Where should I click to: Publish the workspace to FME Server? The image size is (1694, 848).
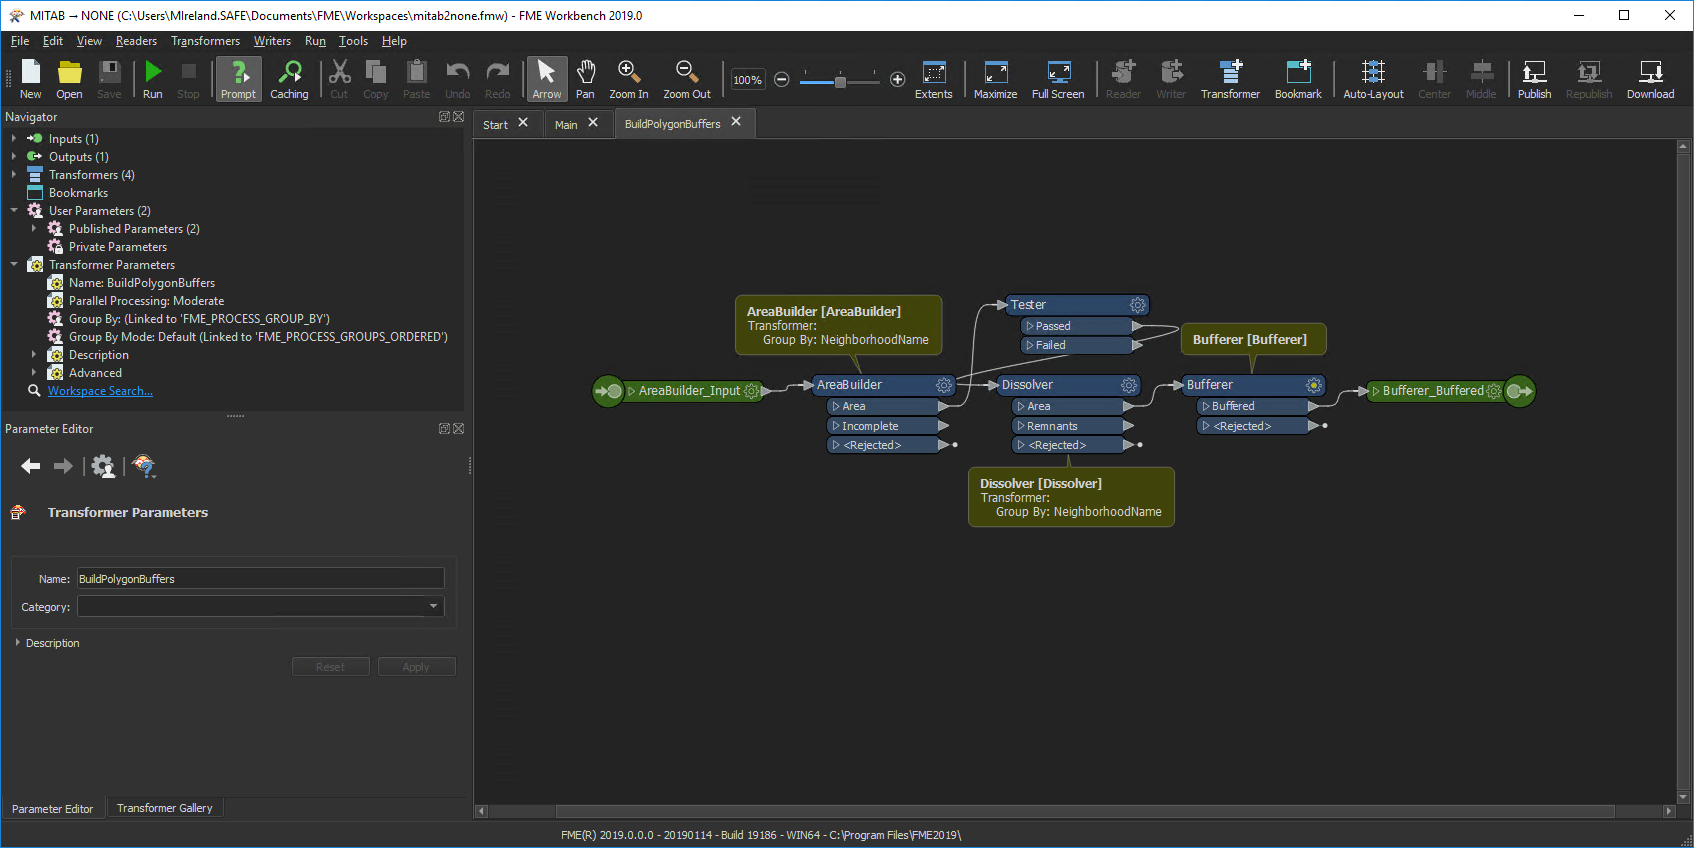1534,79
